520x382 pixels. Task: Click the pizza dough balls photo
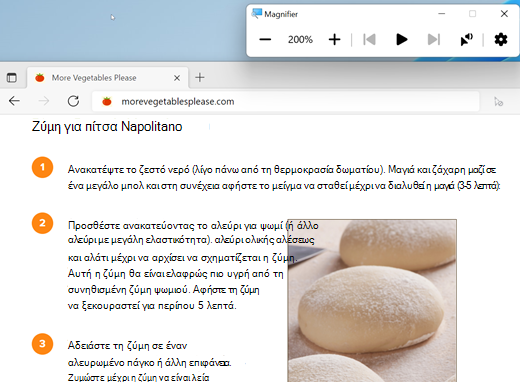point(372,301)
